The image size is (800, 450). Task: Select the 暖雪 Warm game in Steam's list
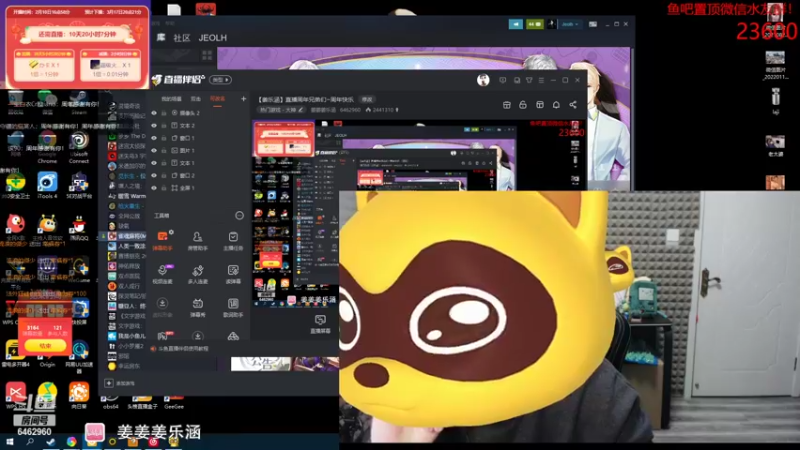pos(128,196)
